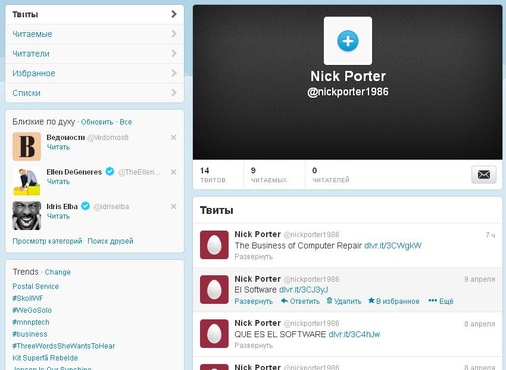Open Idris Elba profile picture
The height and width of the screenshot is (370, 506).
[x=27, y=216]
